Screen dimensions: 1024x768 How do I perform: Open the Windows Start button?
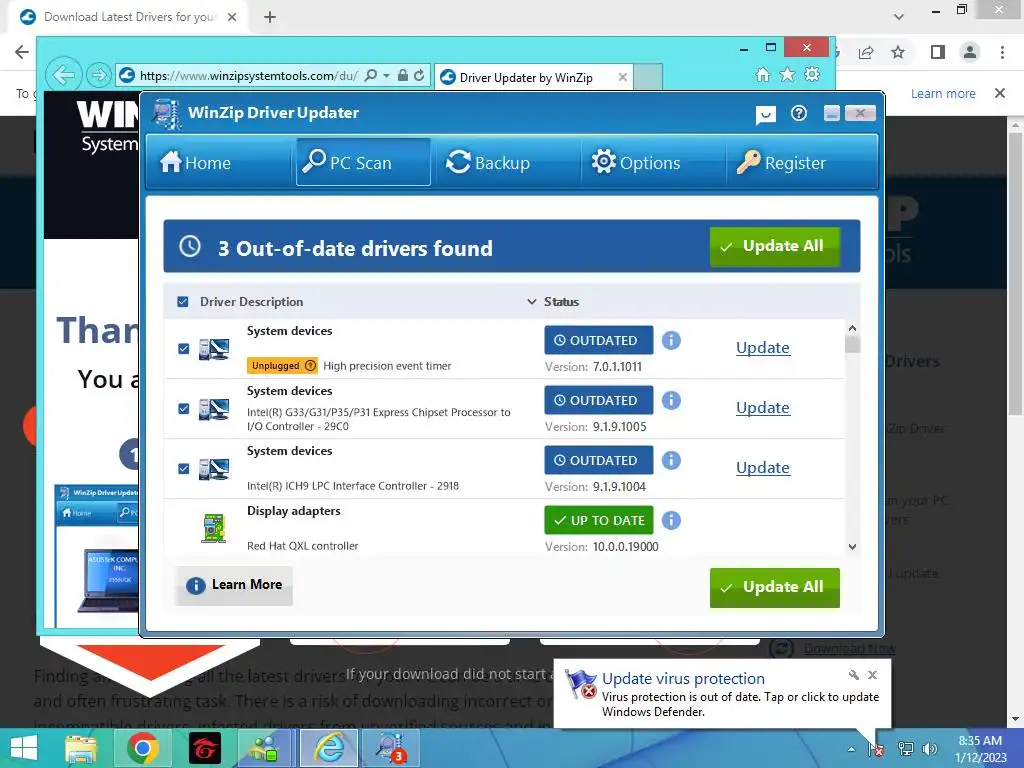[x=24, y=748]
